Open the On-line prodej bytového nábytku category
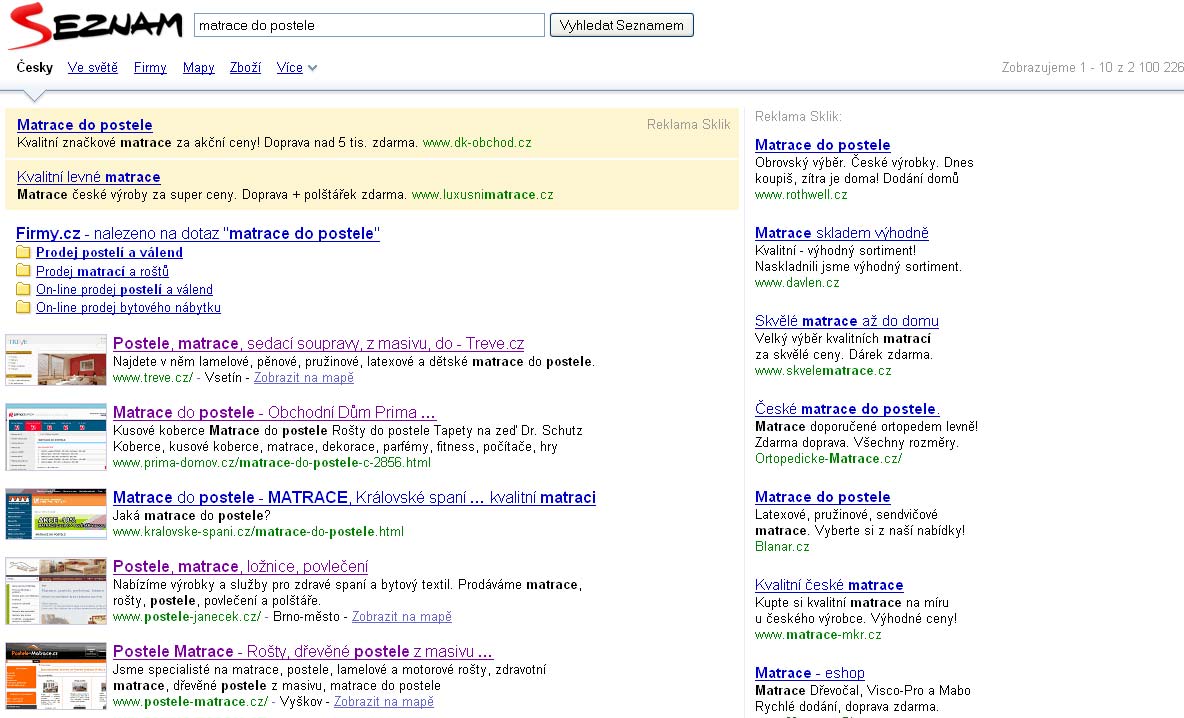 point(128,307)
